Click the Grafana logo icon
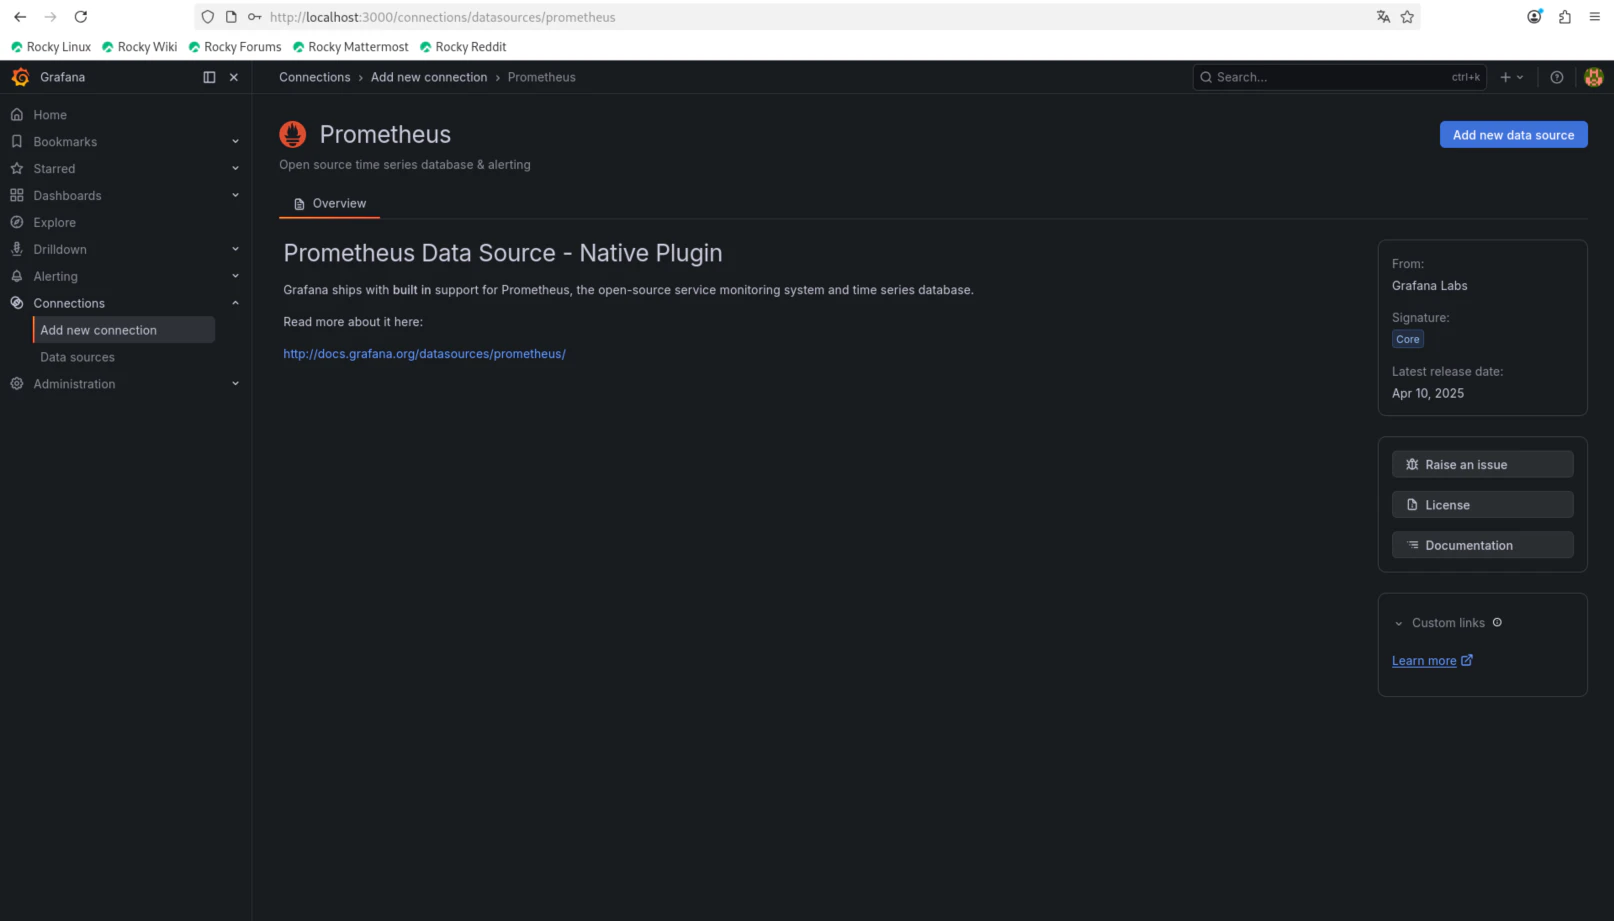Viewport: 1614px width, 921px height. coord(20,77)
